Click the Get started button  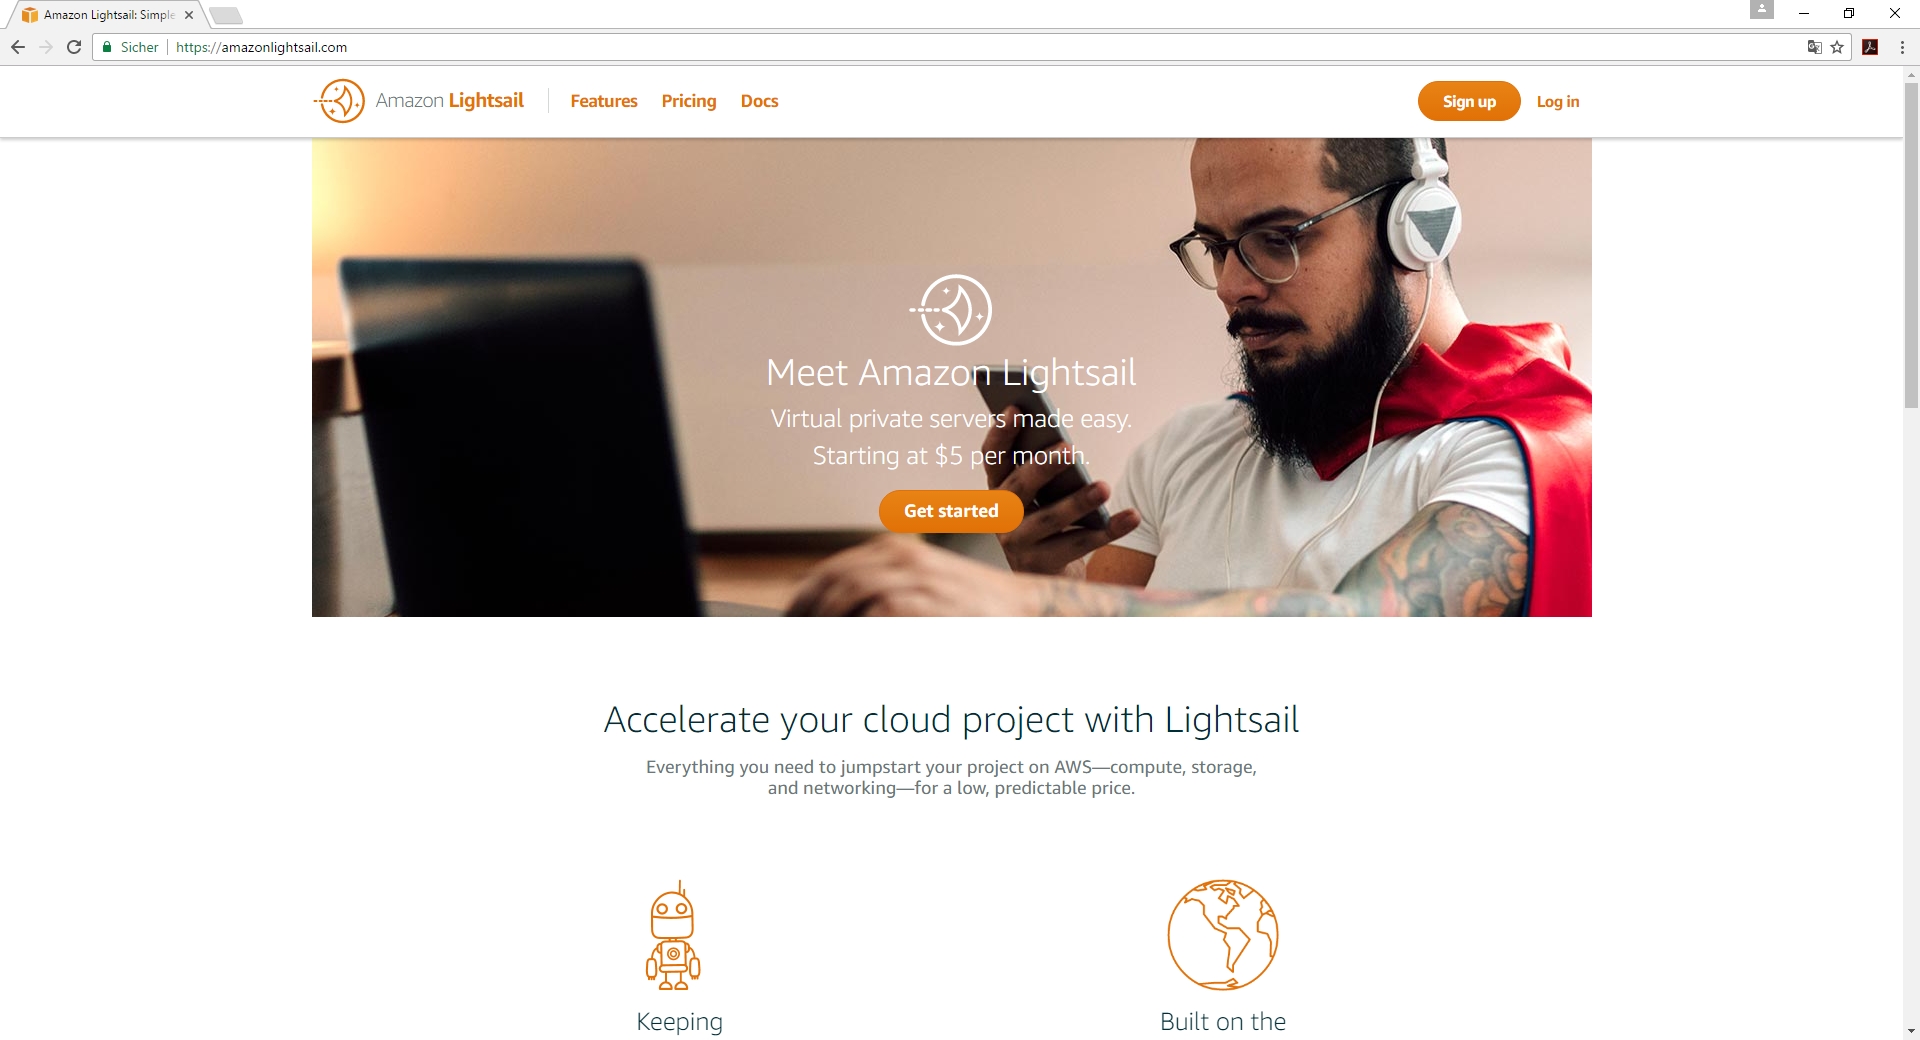point(951,511)
